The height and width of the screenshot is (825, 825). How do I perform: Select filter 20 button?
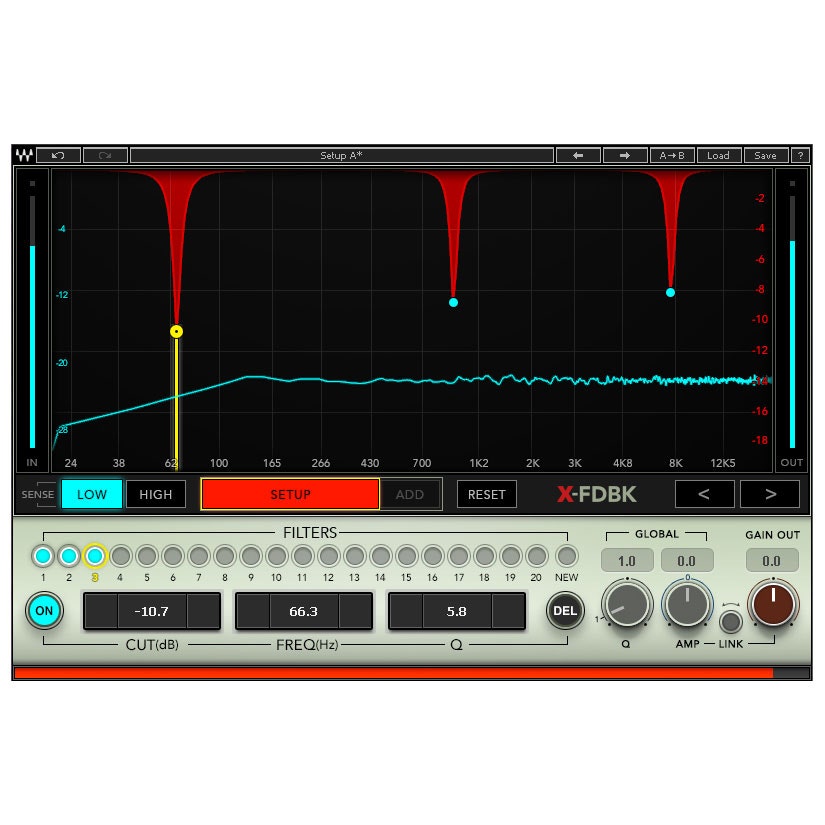click(537, 556)
